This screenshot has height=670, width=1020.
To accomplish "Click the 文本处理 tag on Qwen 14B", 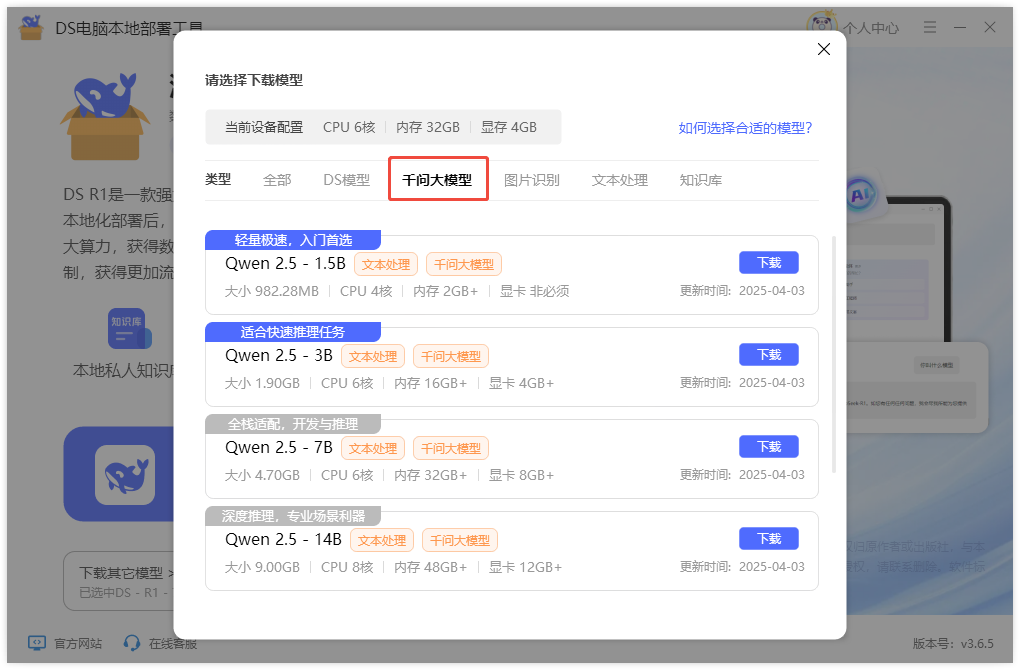I will pyautogui.click(x=382, y=541).
